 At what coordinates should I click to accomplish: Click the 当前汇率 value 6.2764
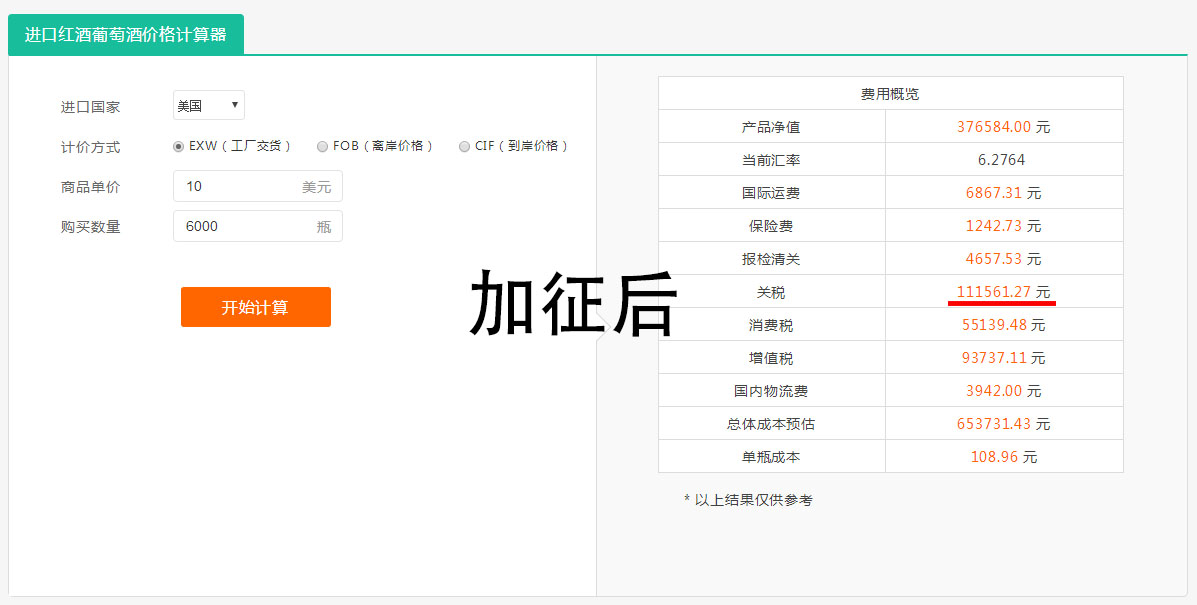1001,160
